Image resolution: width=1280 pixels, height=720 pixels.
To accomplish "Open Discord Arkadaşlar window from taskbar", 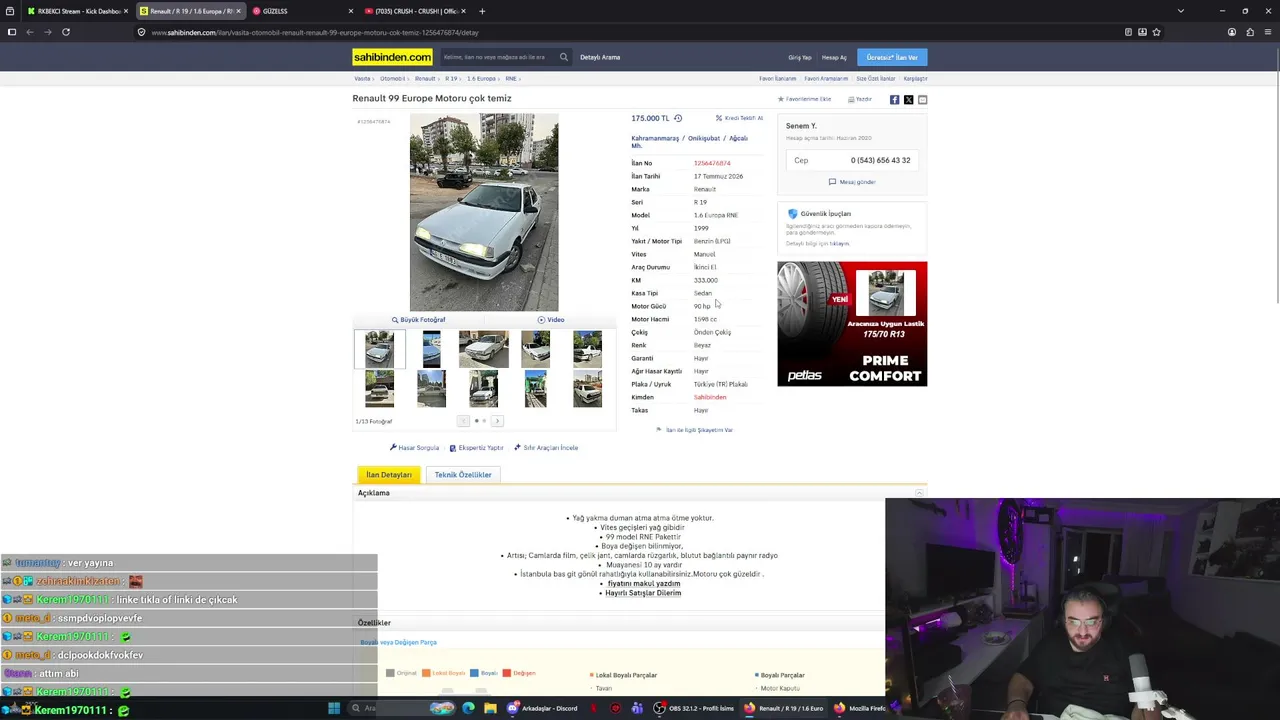I will [542, 708].
